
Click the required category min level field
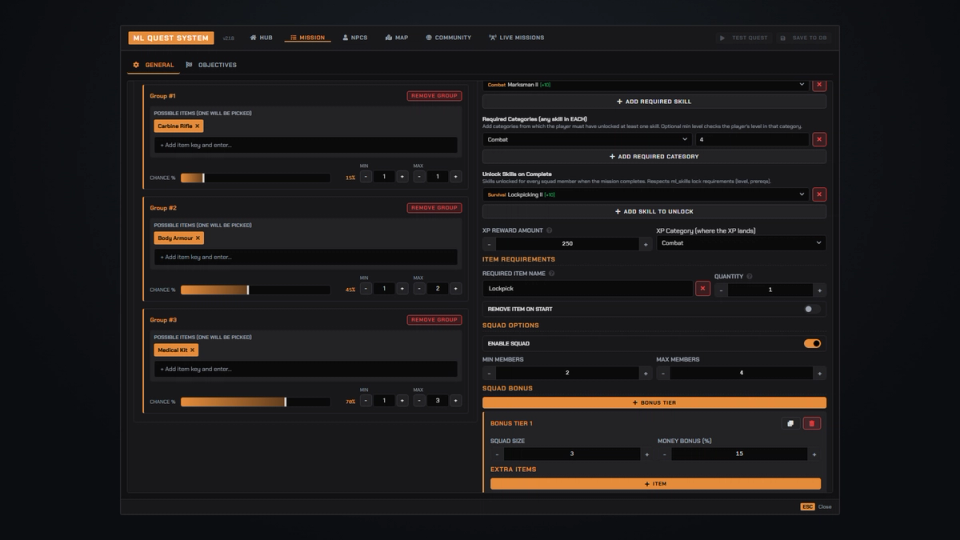click(752, 140)
